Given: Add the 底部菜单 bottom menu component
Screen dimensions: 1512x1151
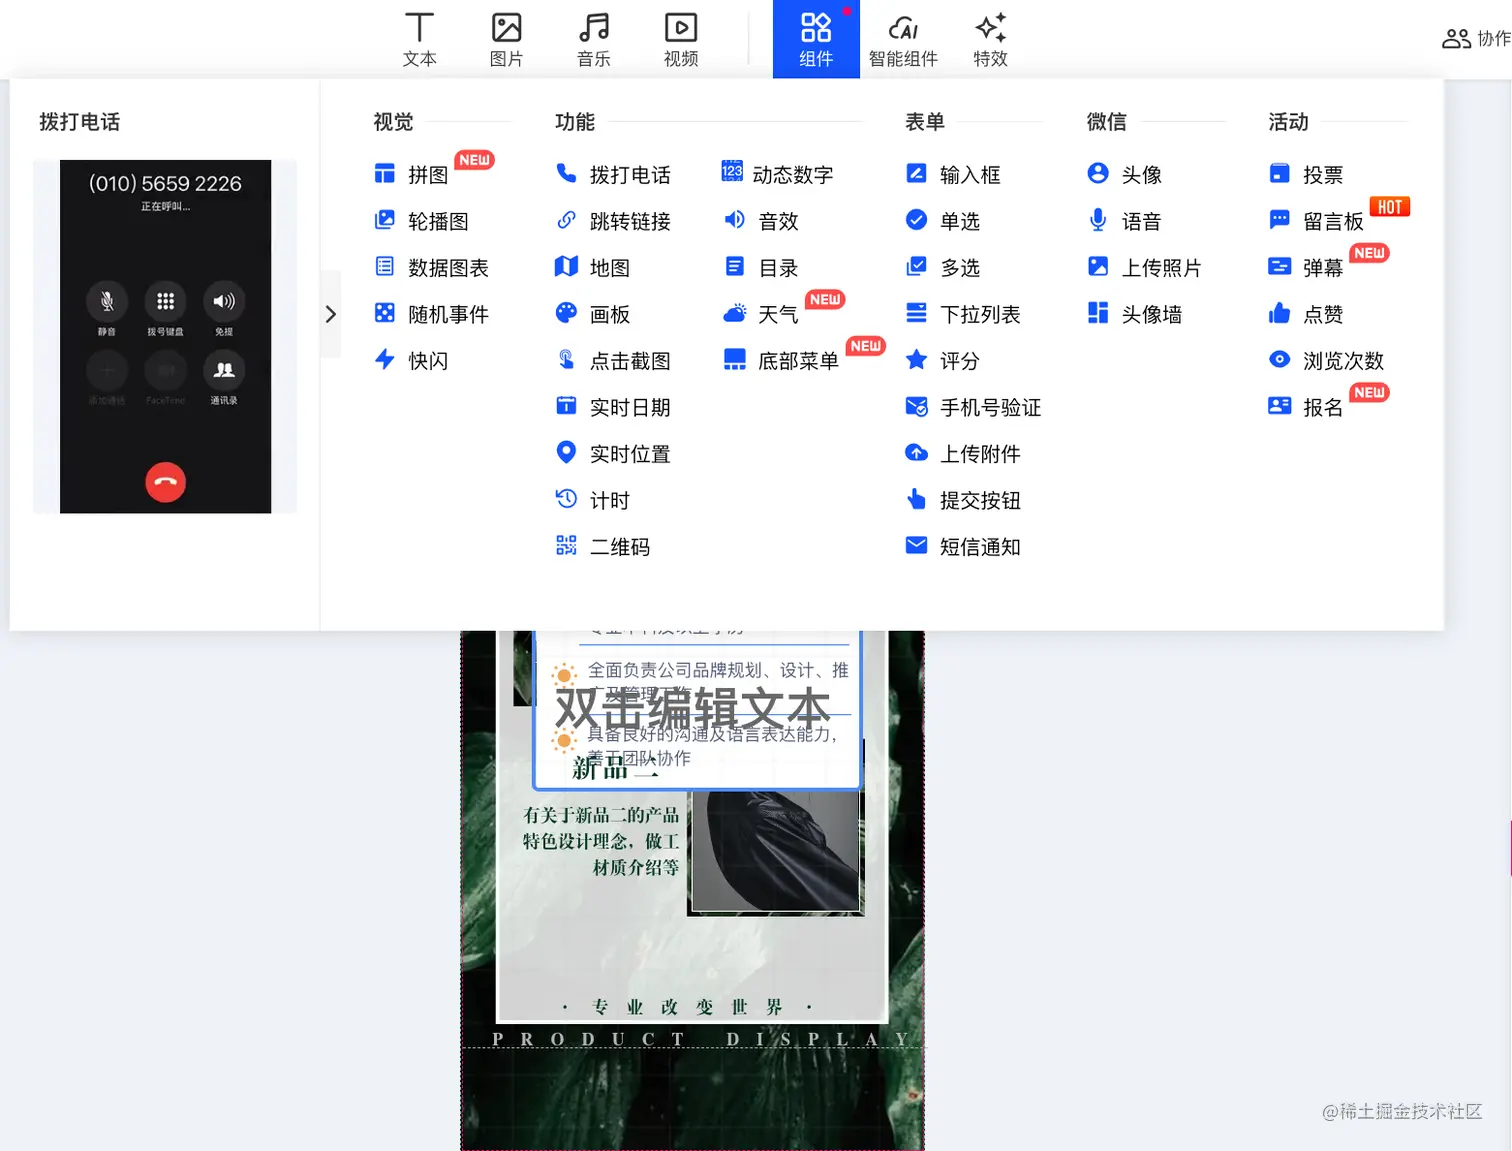Looking at the screenshot, I should tap(780, 360).
